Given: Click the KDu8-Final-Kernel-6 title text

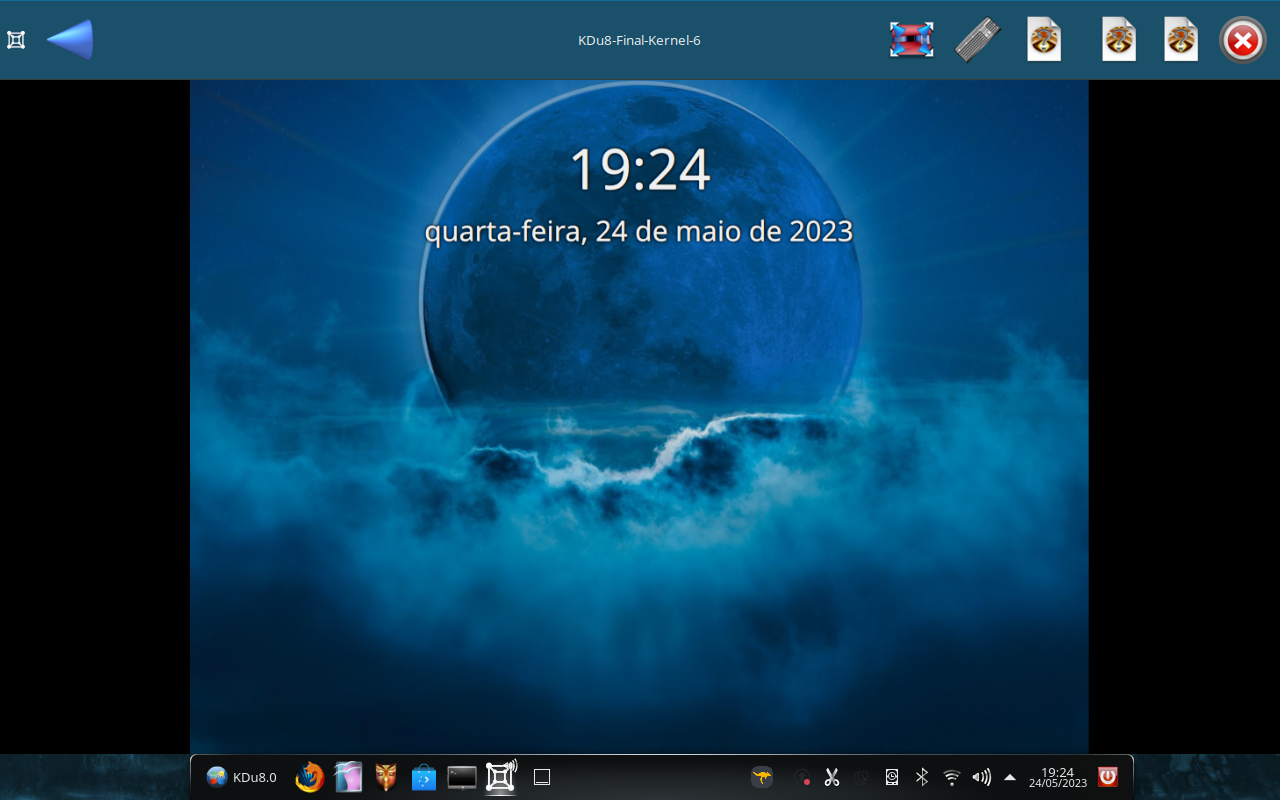Looking at the screenshot, I should click(x=639, y=41).
